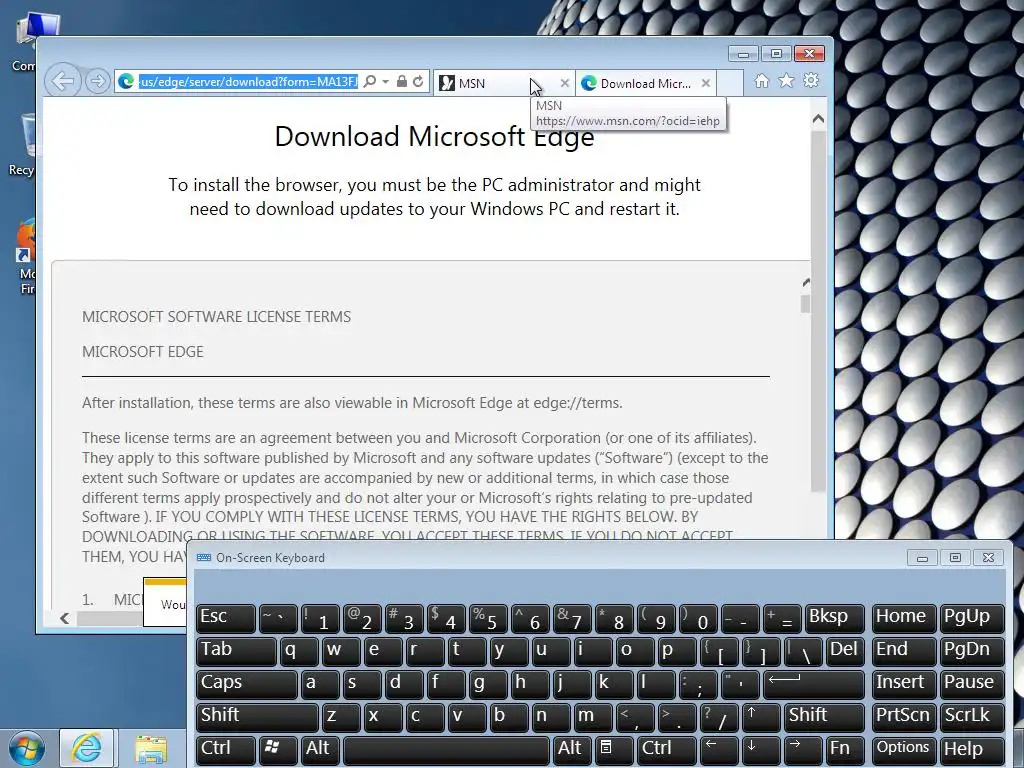Tap the Insert key on On-Screen Keyboard

[903, 683]
